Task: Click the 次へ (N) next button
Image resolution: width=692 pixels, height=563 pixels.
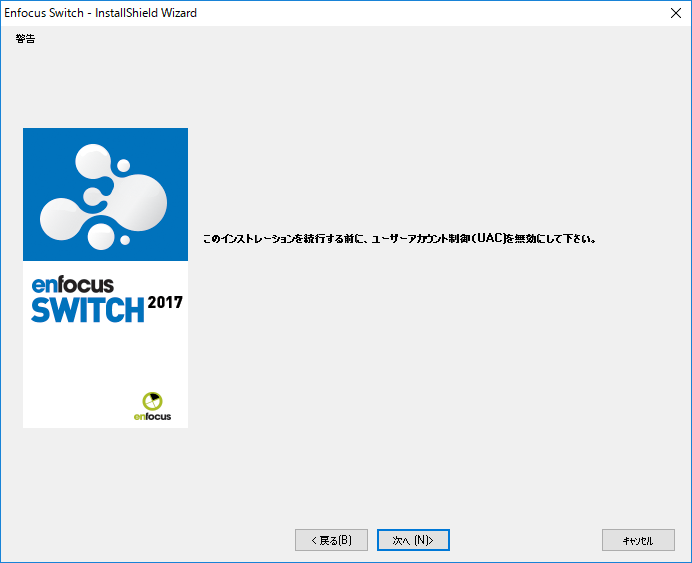Action: coord(413,540)
